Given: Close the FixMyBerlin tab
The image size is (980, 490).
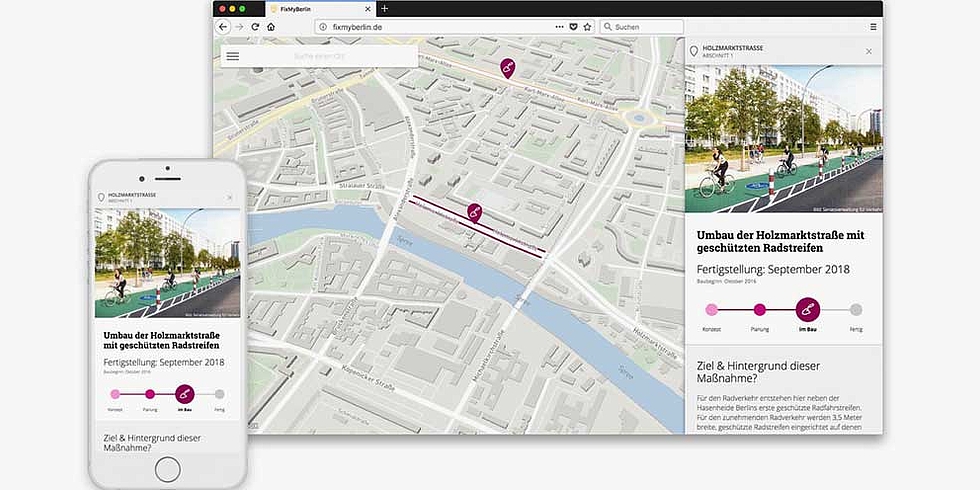Looking at the screenshot, I should [368, 9].
